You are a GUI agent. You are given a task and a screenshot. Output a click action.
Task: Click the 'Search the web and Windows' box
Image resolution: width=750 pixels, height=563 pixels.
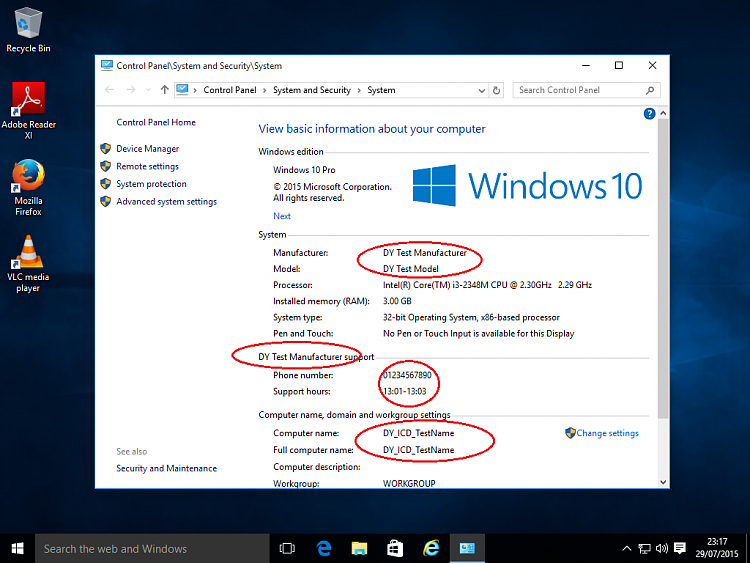(x=152, y=549)
